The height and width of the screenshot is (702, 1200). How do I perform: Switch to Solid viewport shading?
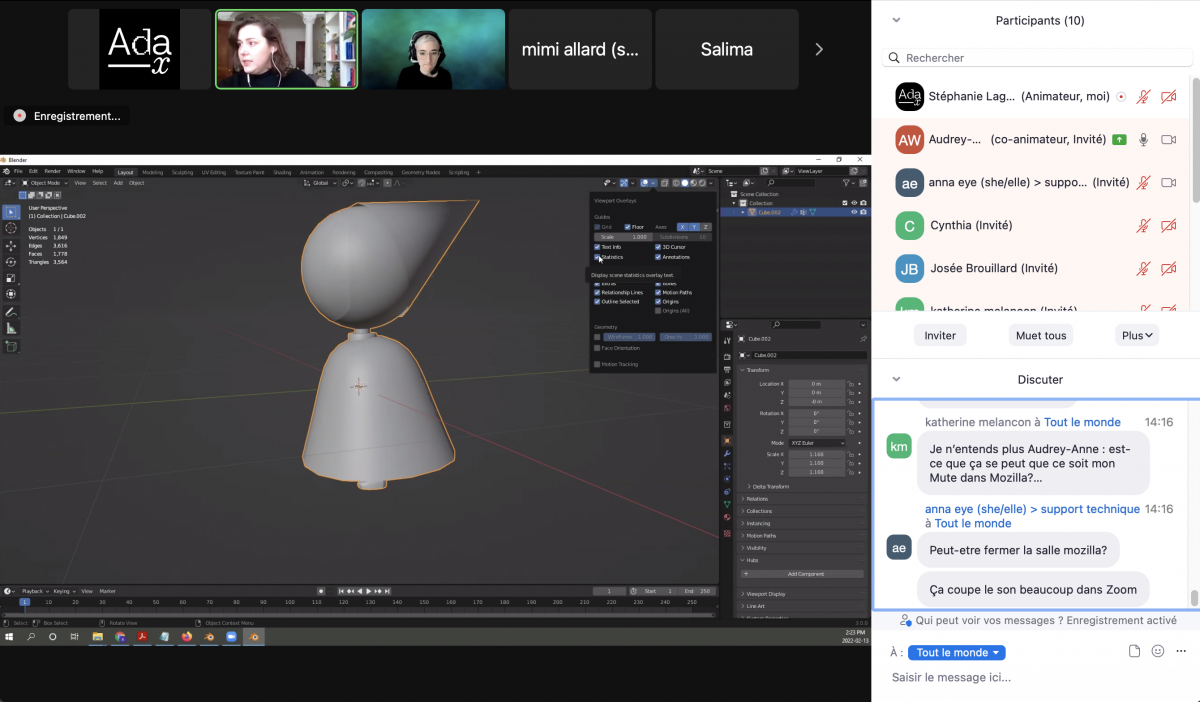point(685,183)
